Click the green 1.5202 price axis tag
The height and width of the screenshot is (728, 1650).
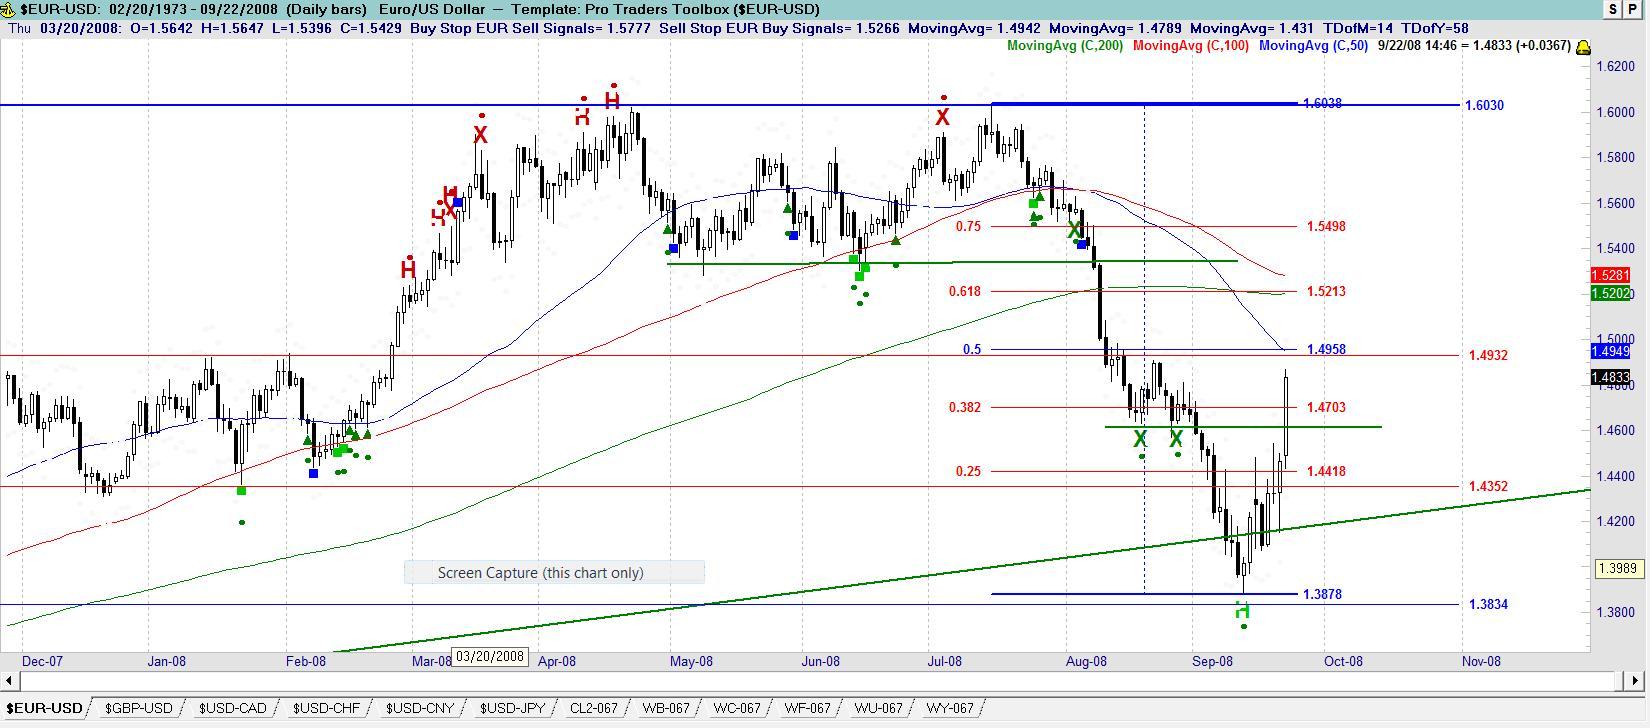1610,293
